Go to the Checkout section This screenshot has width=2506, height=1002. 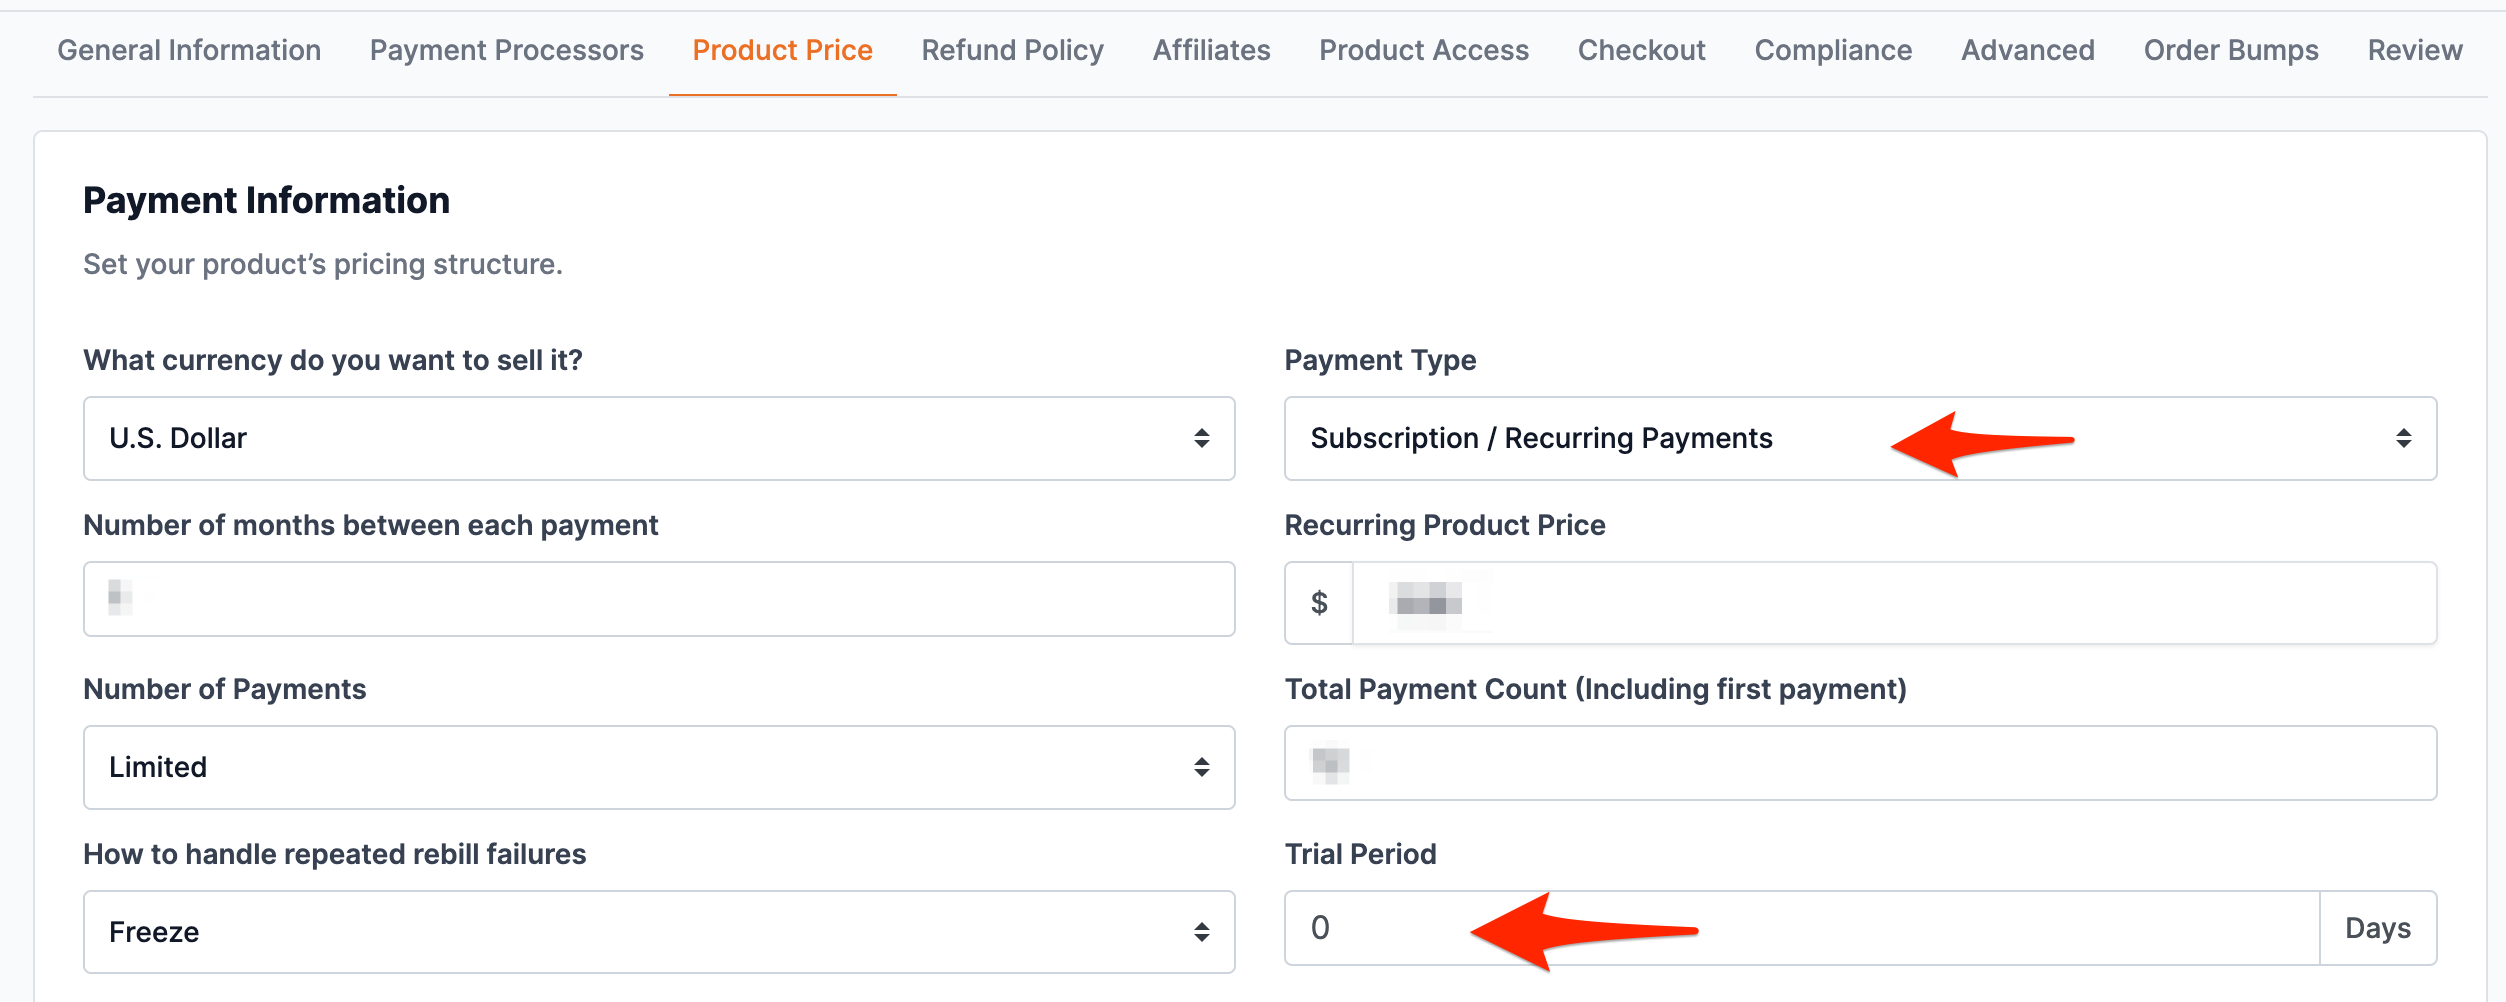coord(1641,49)
